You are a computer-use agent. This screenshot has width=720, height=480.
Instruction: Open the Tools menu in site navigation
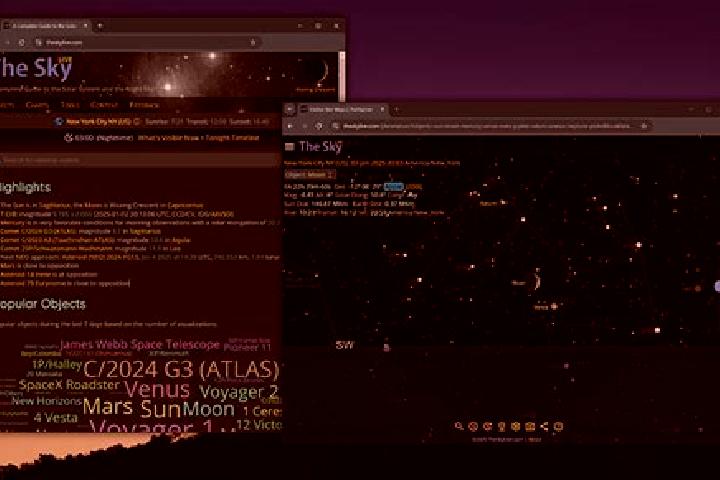coord(70,105)
